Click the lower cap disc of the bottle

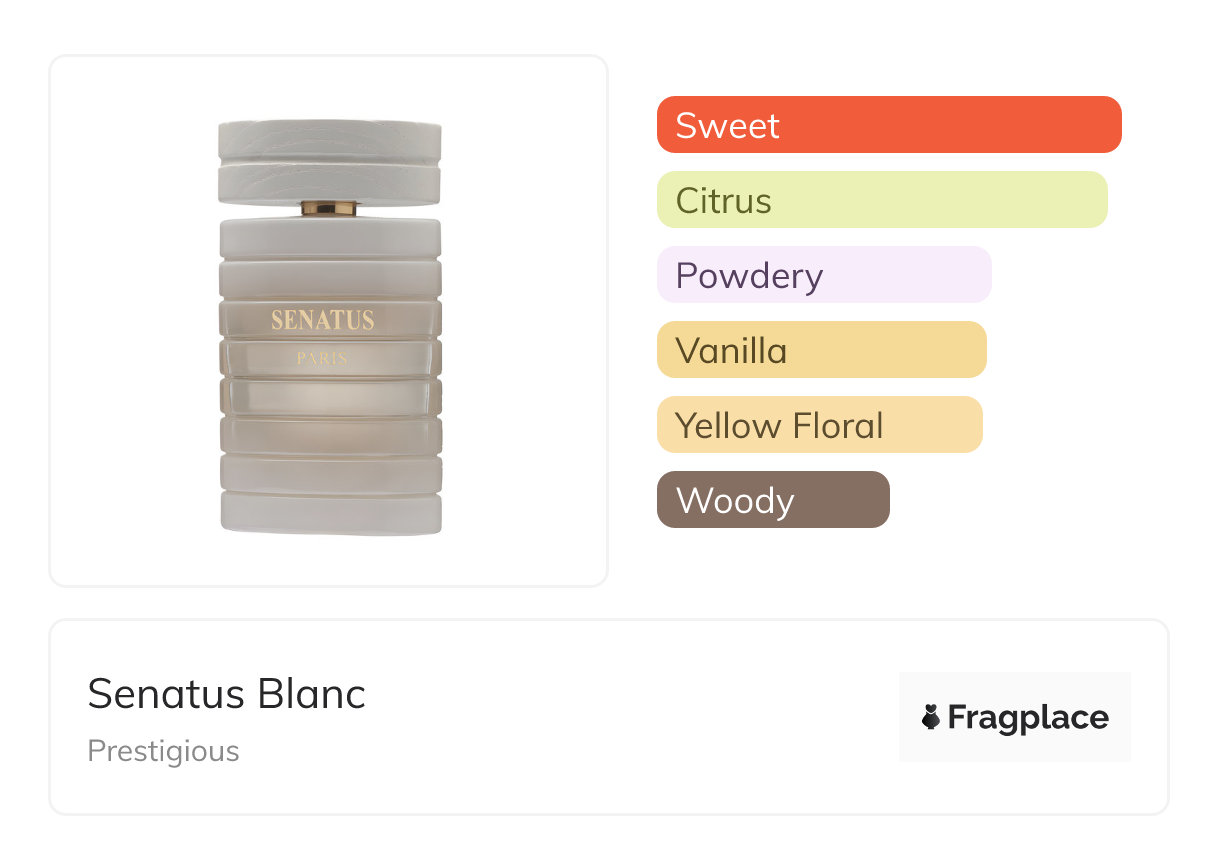(x=329, y=182)
